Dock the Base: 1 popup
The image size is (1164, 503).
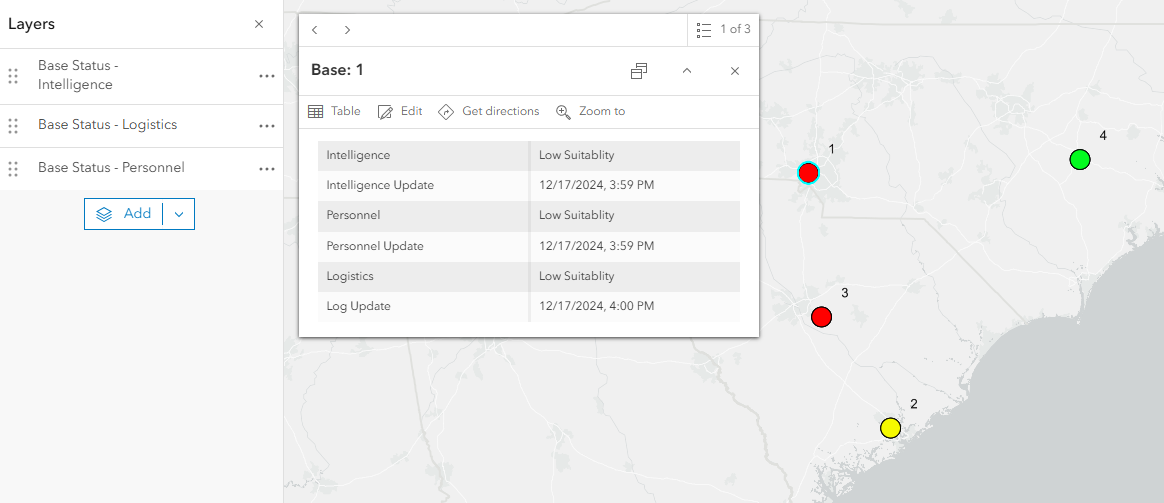pos(638,71)
